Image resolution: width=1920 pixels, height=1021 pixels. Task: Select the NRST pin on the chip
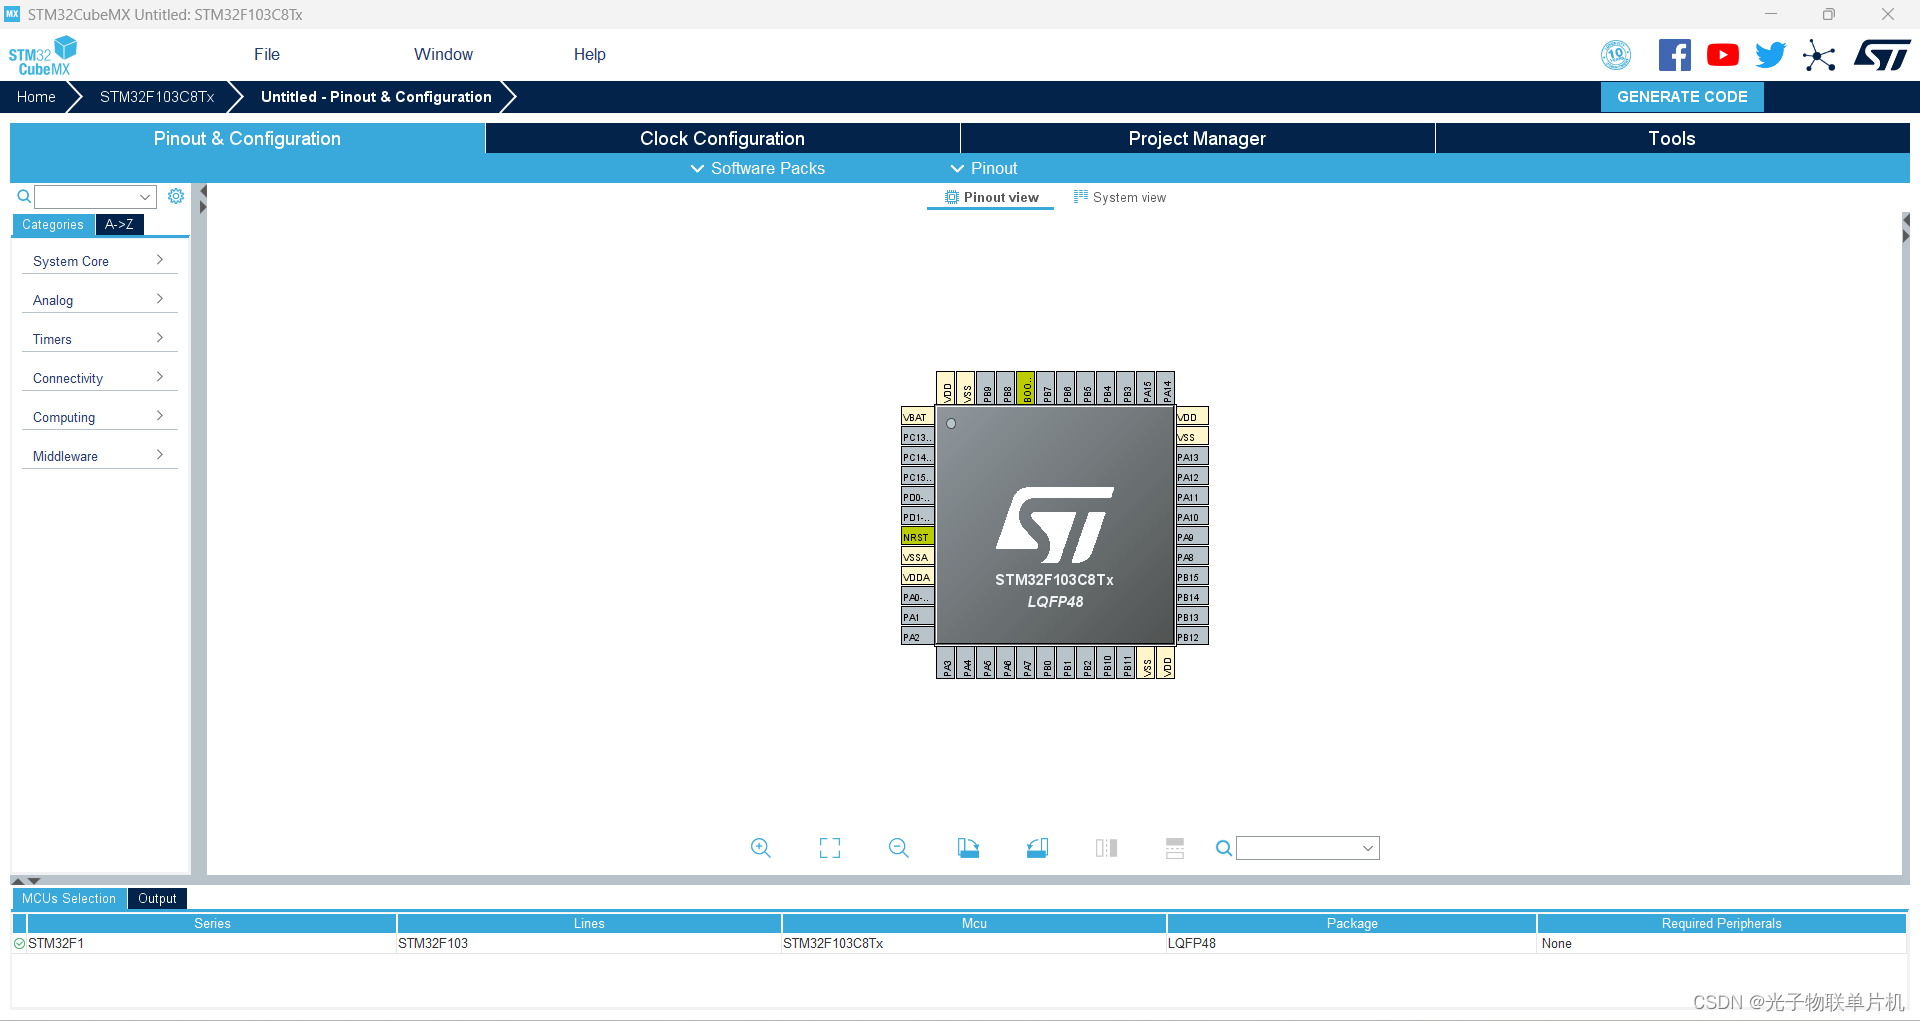917,537
